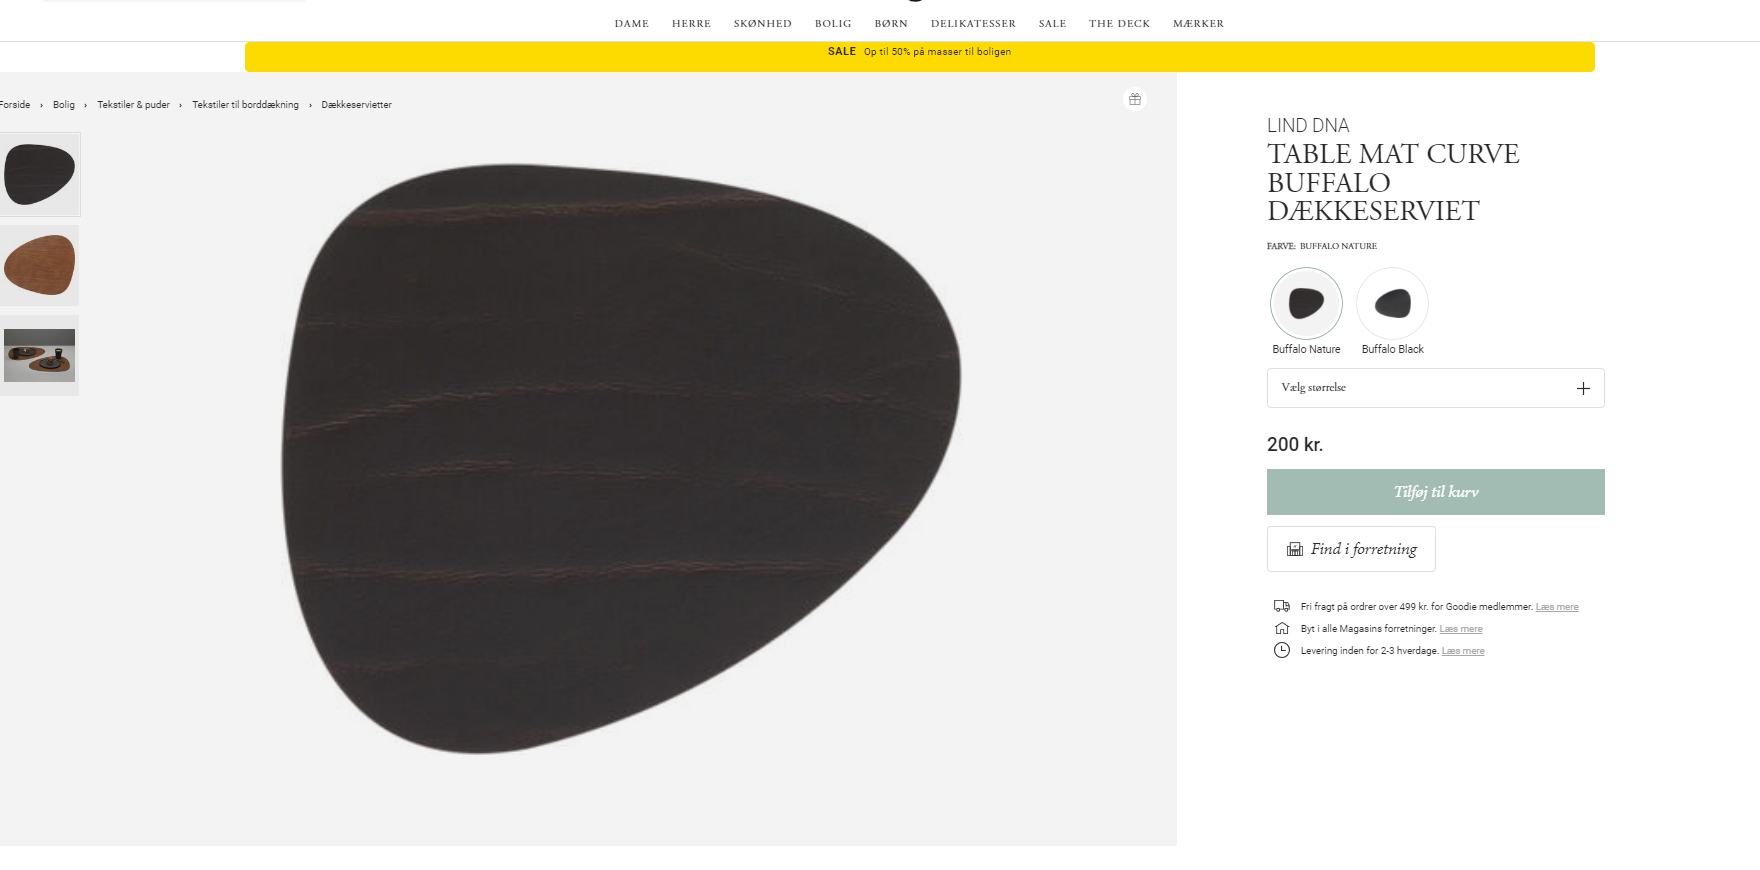Click the store icon in Find i forretning
Screen dimensions: 1760x870
(1295, 549)
